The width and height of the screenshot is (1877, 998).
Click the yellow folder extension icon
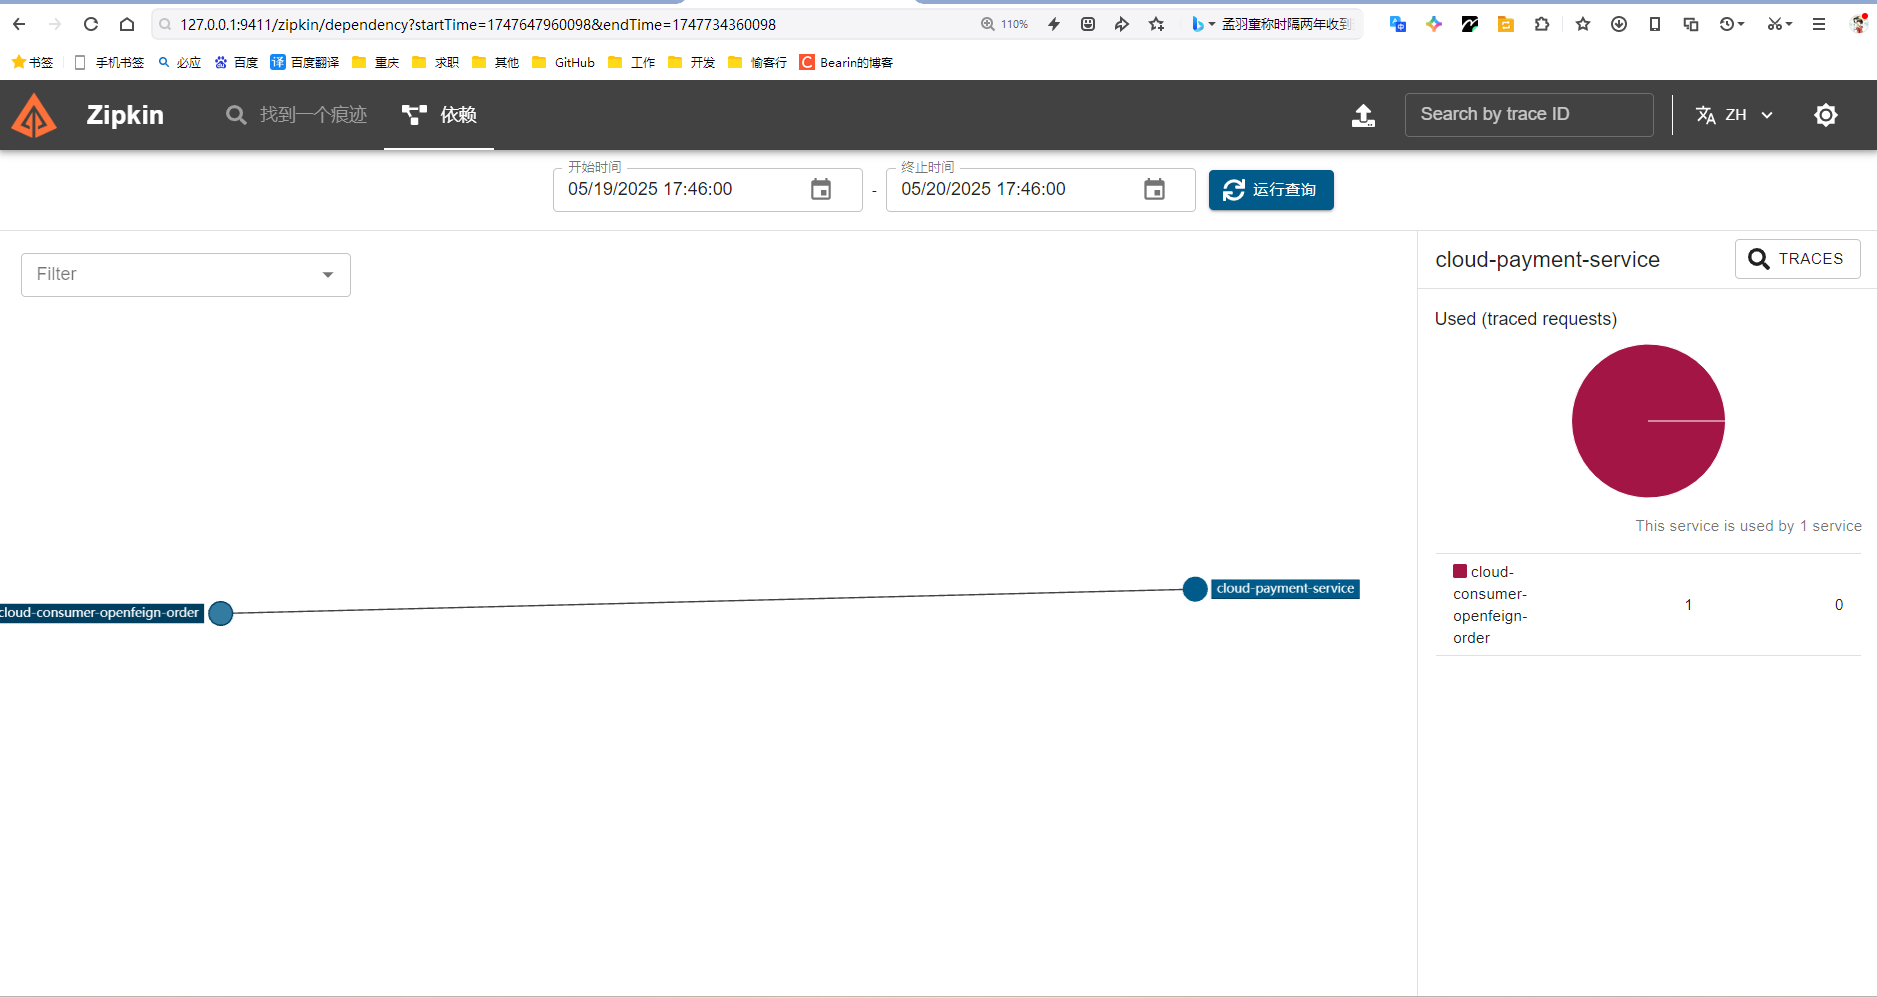(1506, 24)
